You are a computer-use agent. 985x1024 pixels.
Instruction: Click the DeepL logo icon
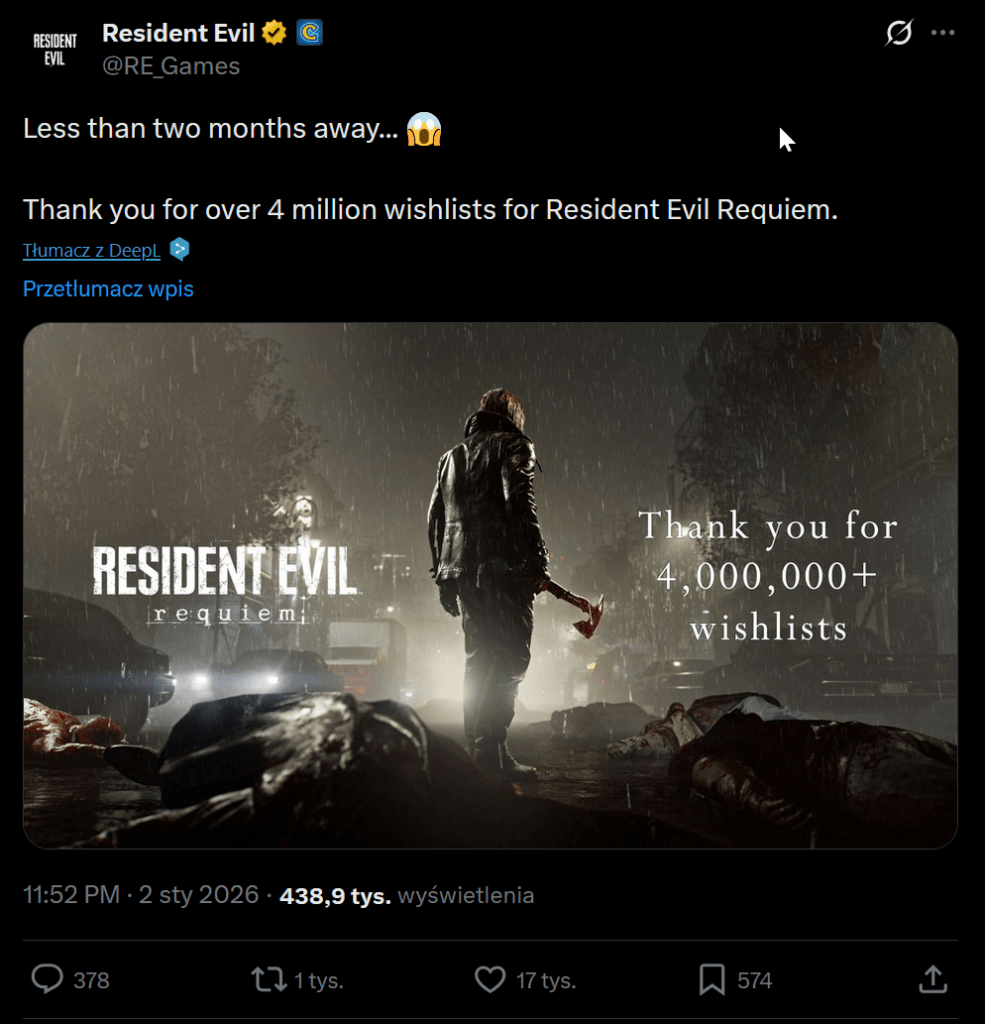[180, 249]
